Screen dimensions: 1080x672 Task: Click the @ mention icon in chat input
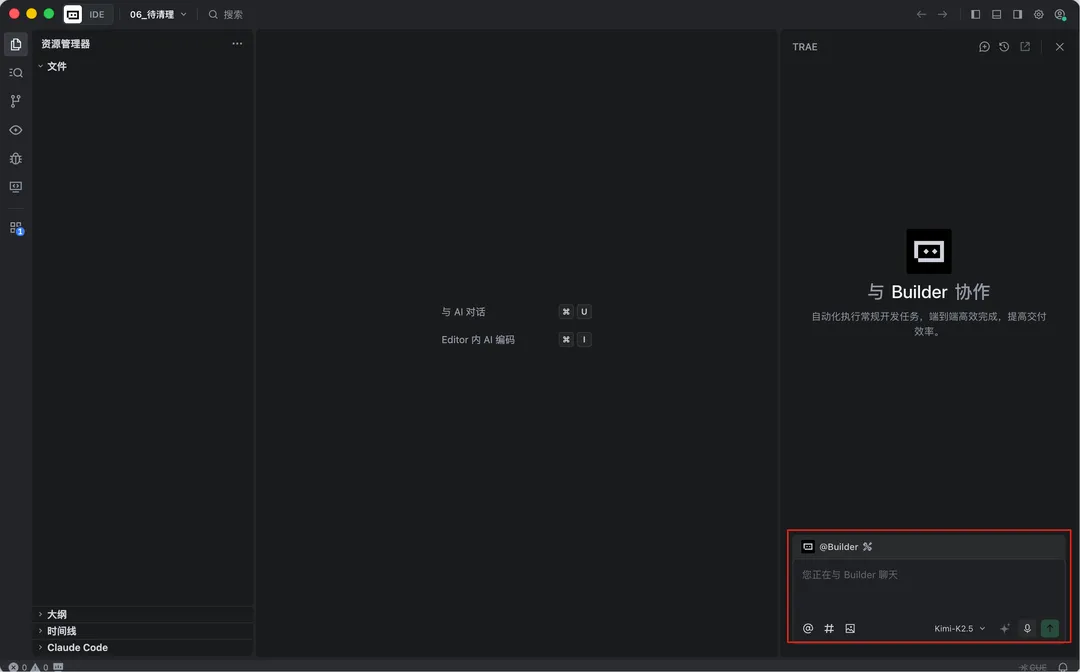tap(808, 628)
